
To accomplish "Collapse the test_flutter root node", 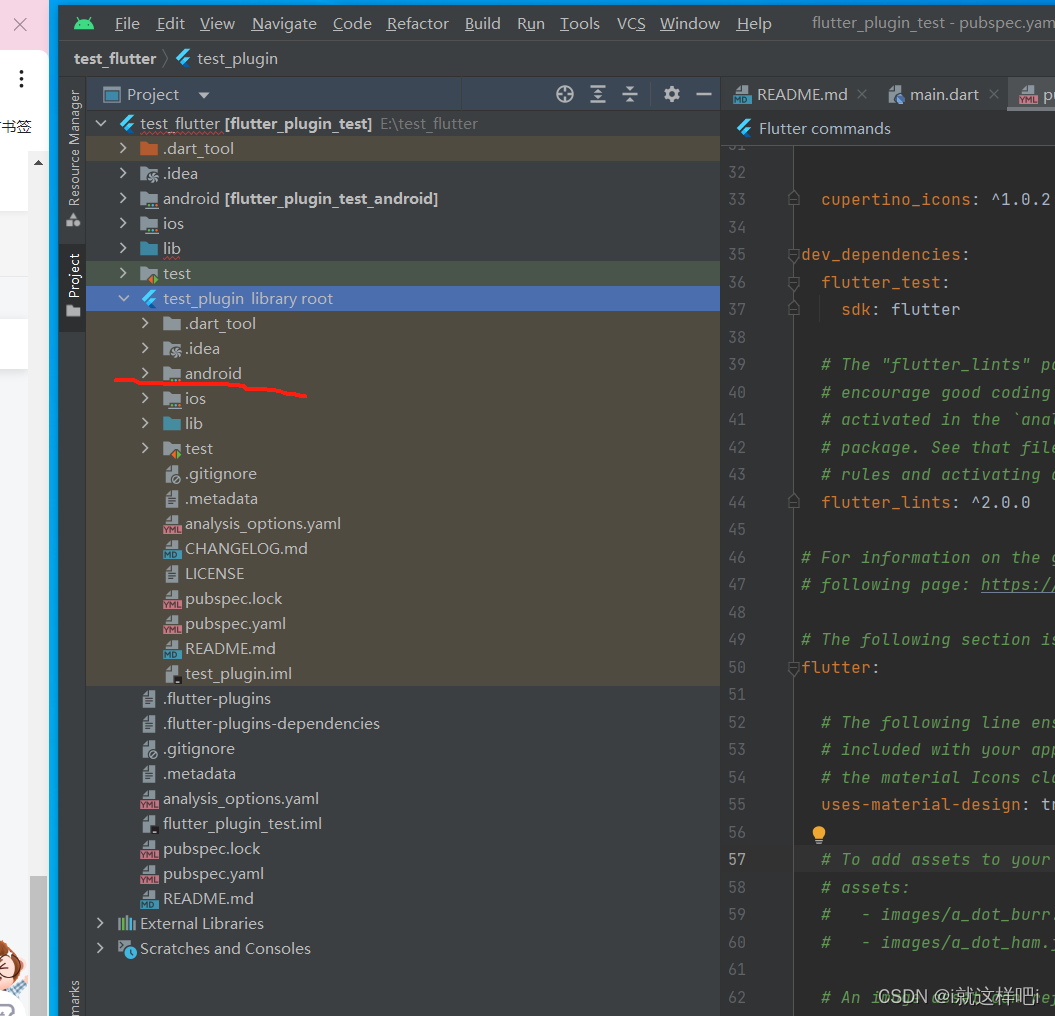I will (102, 123).
